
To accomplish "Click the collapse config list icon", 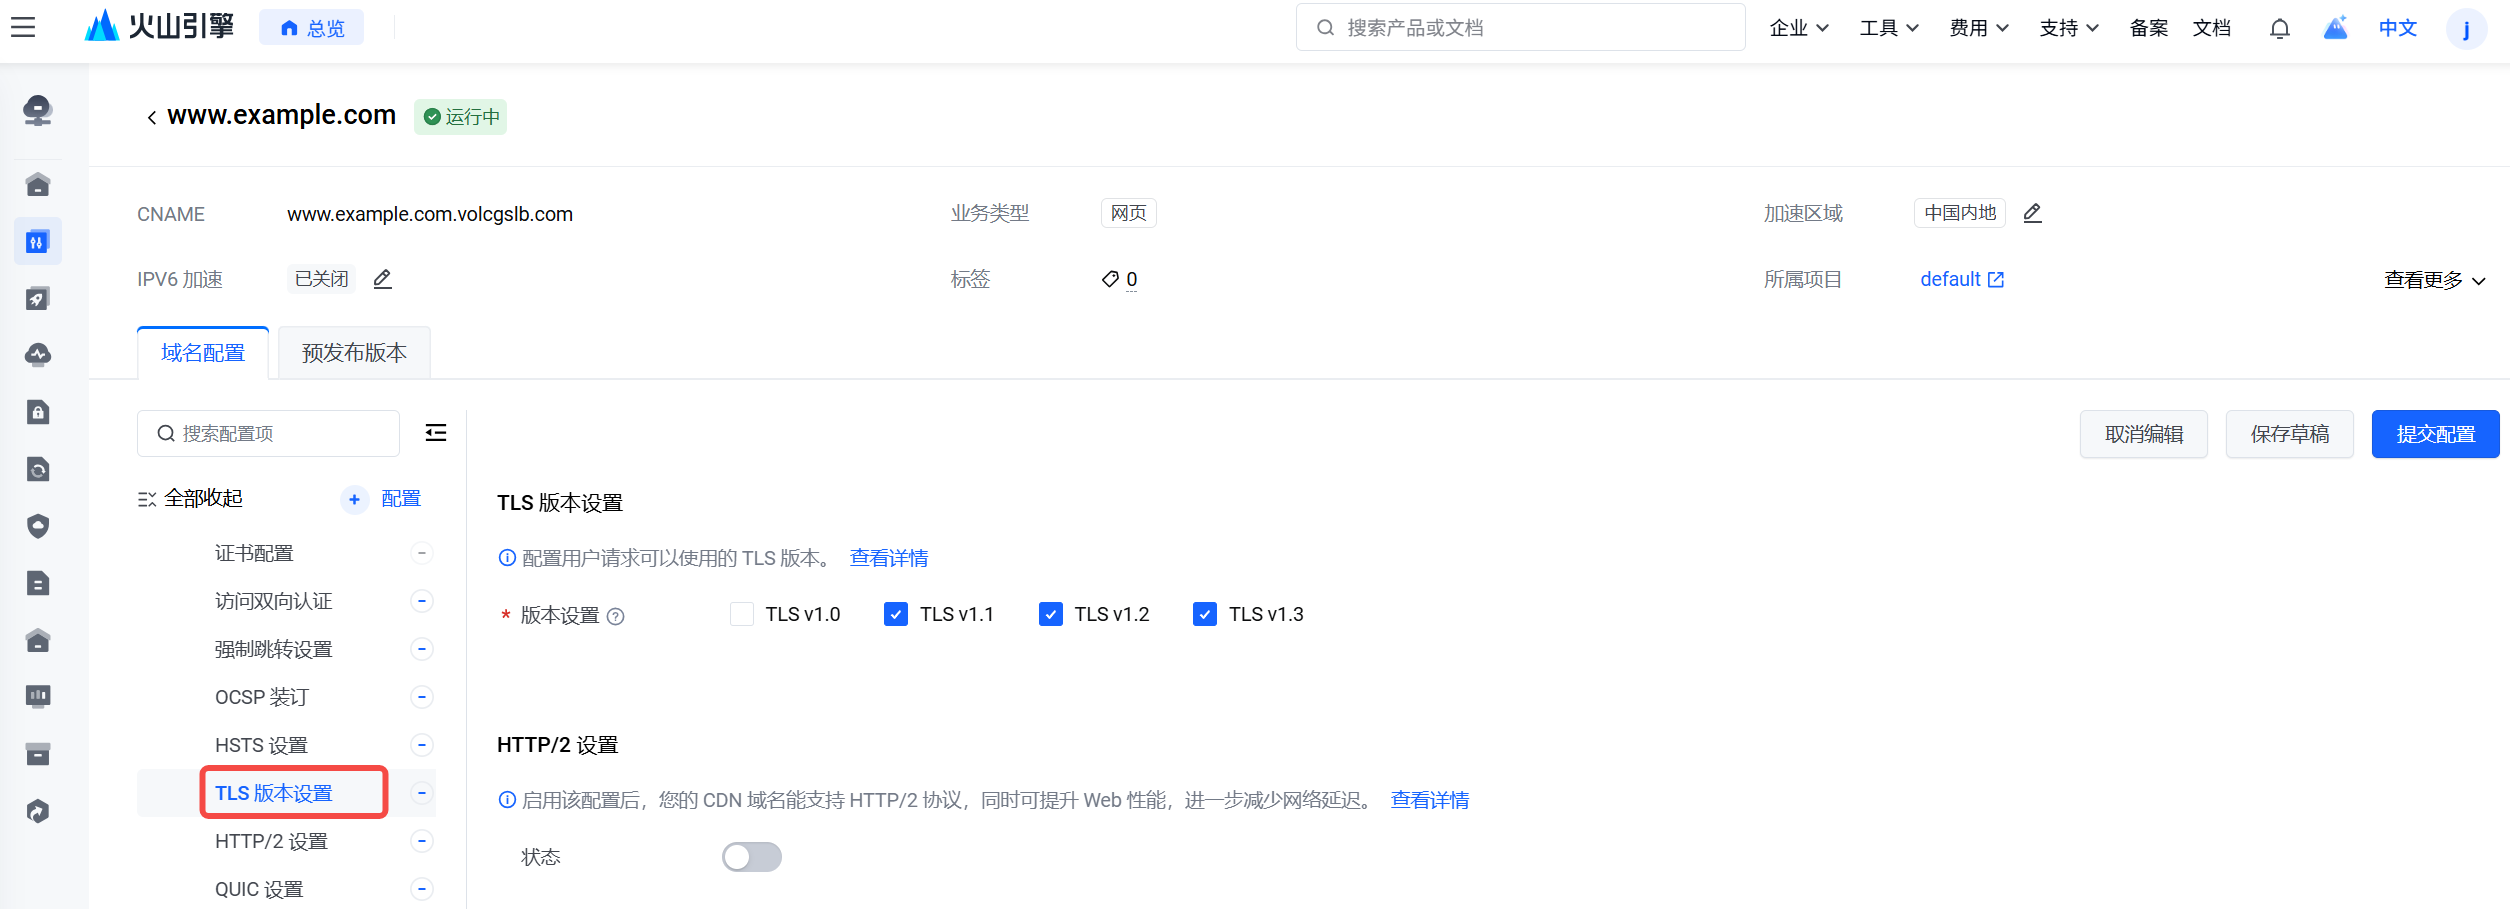I will click(x=436, y=433).
